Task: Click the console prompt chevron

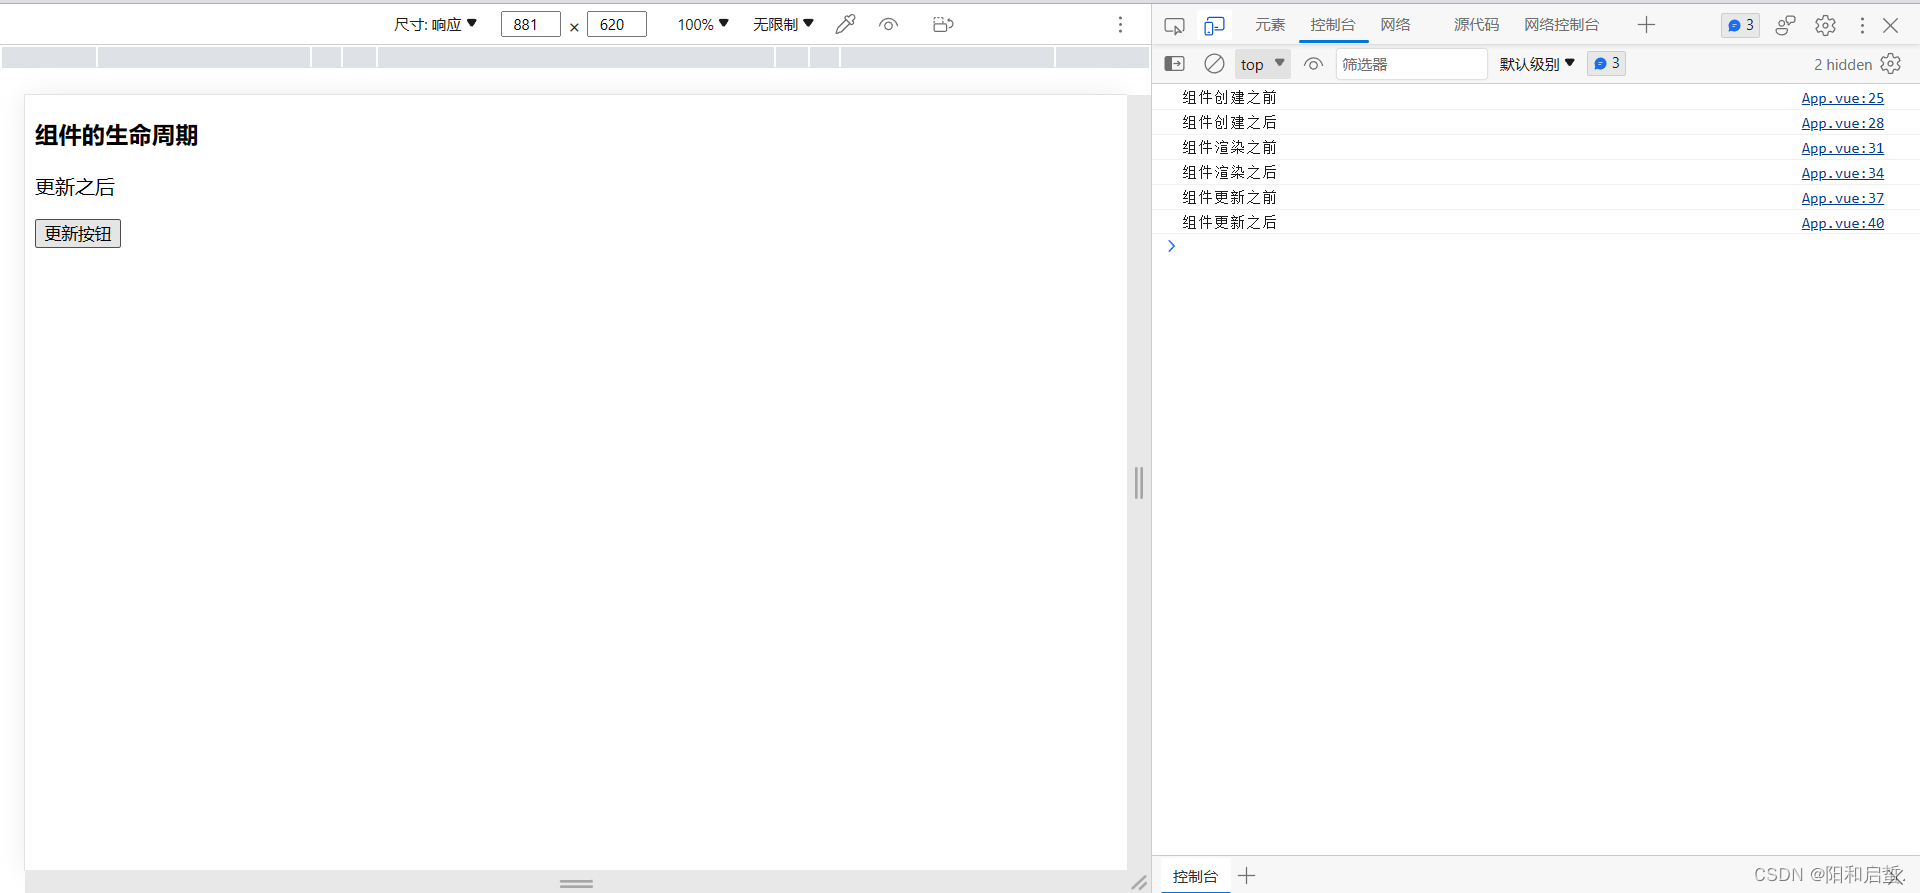Action: [x=1171, y=246]
